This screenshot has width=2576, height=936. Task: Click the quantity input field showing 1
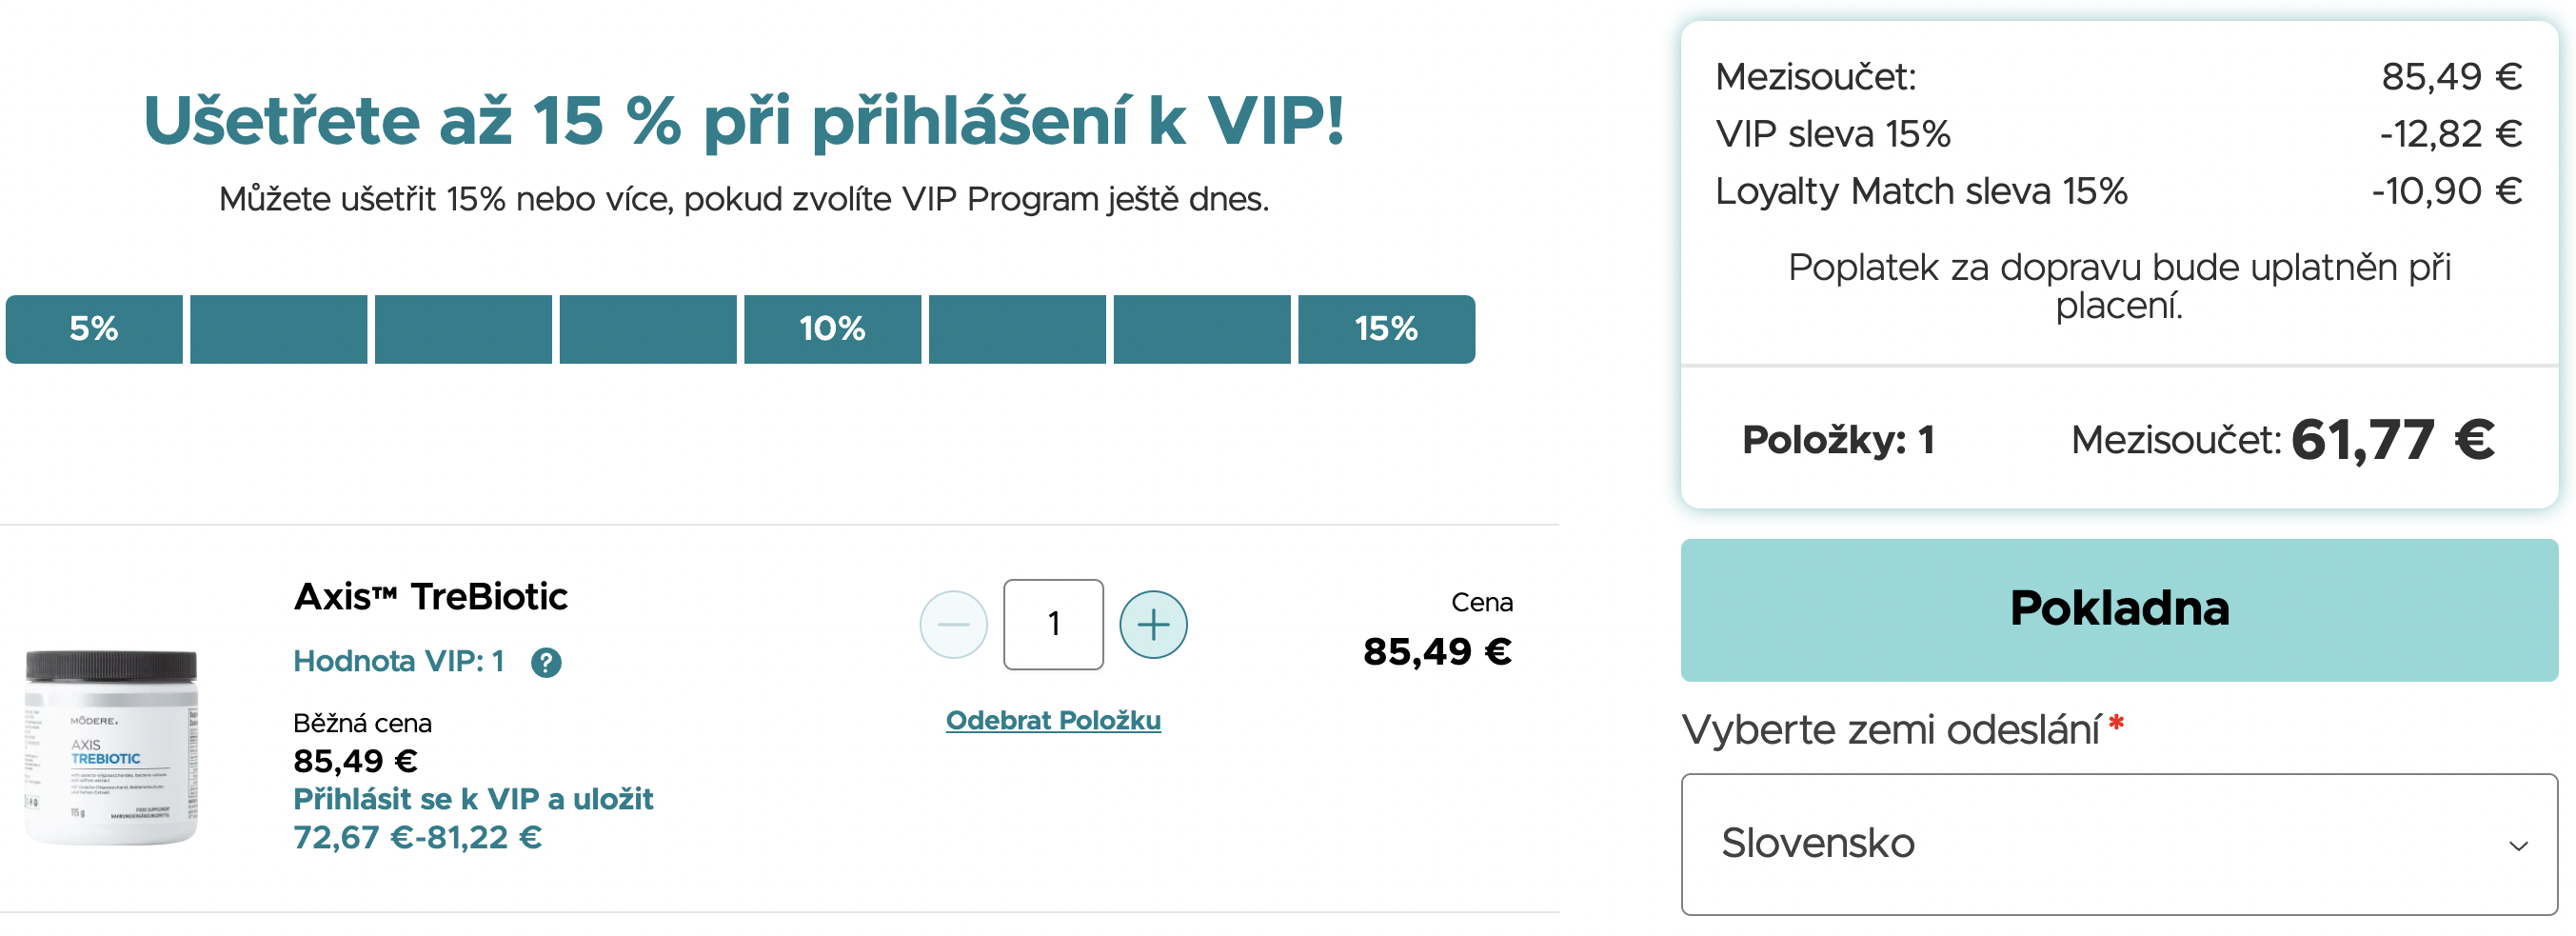pos(1053,625)
